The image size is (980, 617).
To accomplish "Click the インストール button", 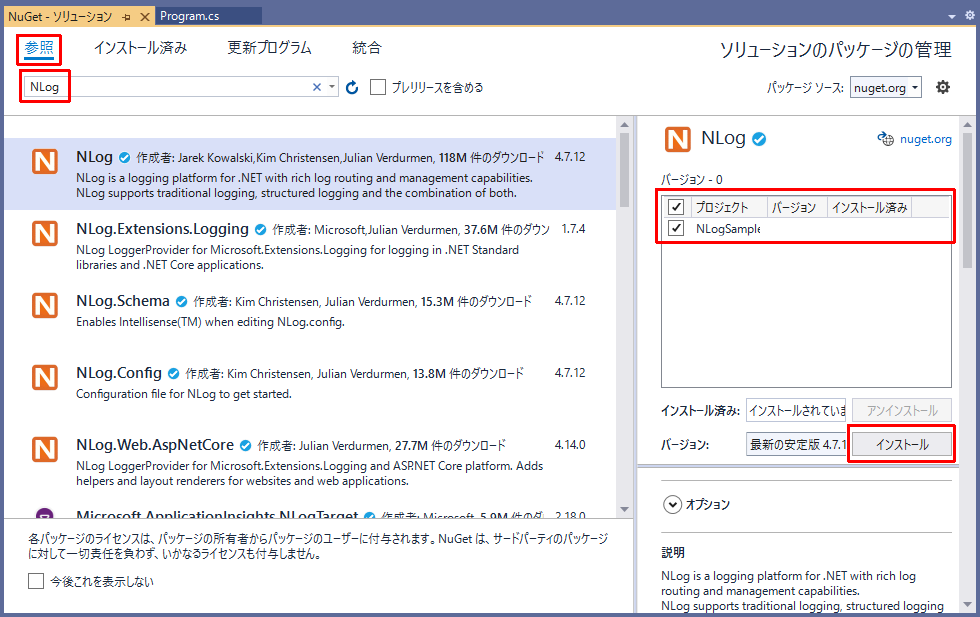I will tap(901, 443).
